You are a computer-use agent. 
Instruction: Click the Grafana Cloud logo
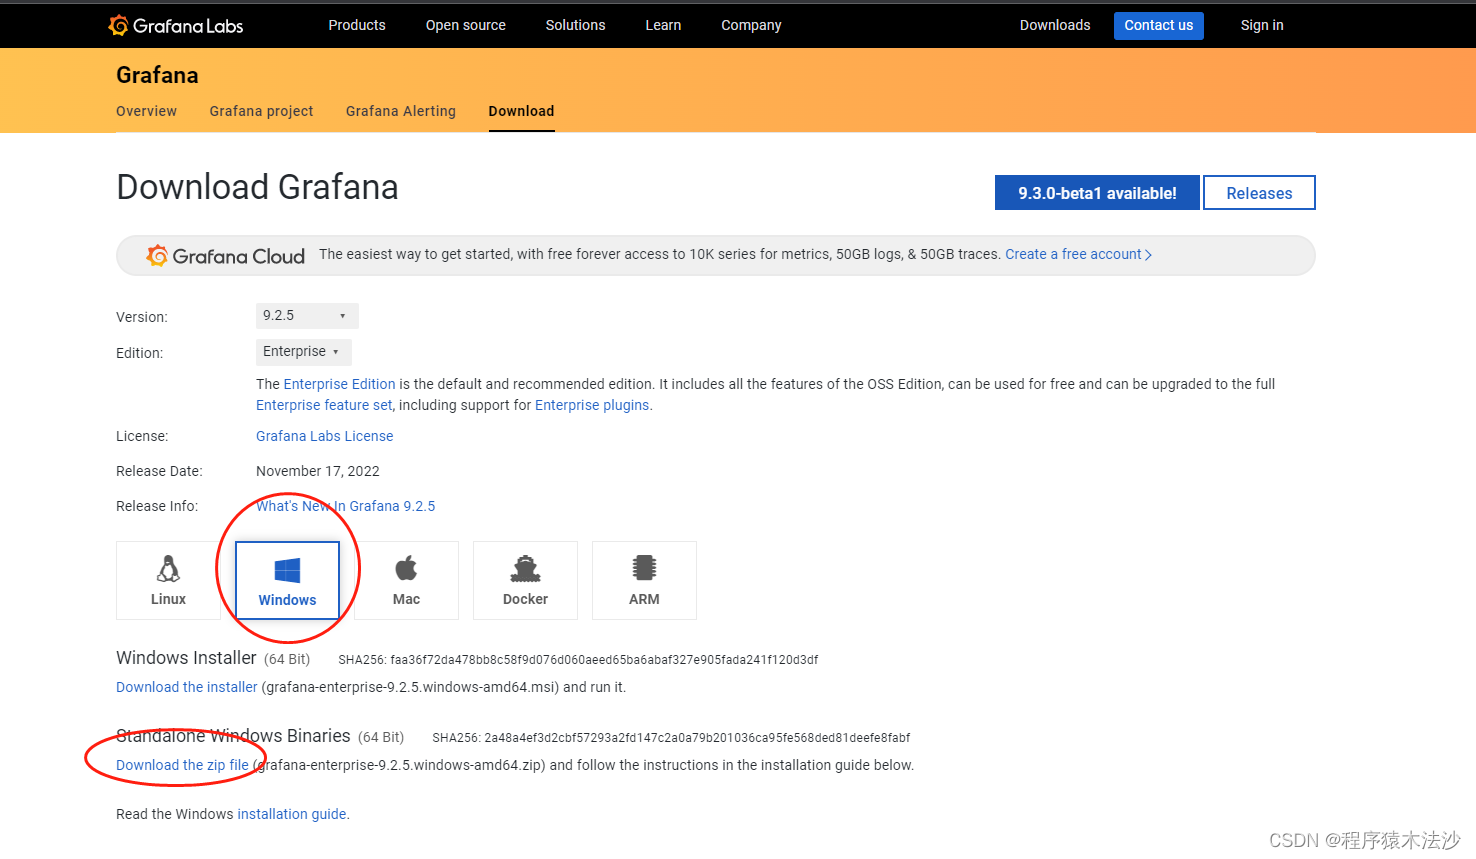coord(226,256)
